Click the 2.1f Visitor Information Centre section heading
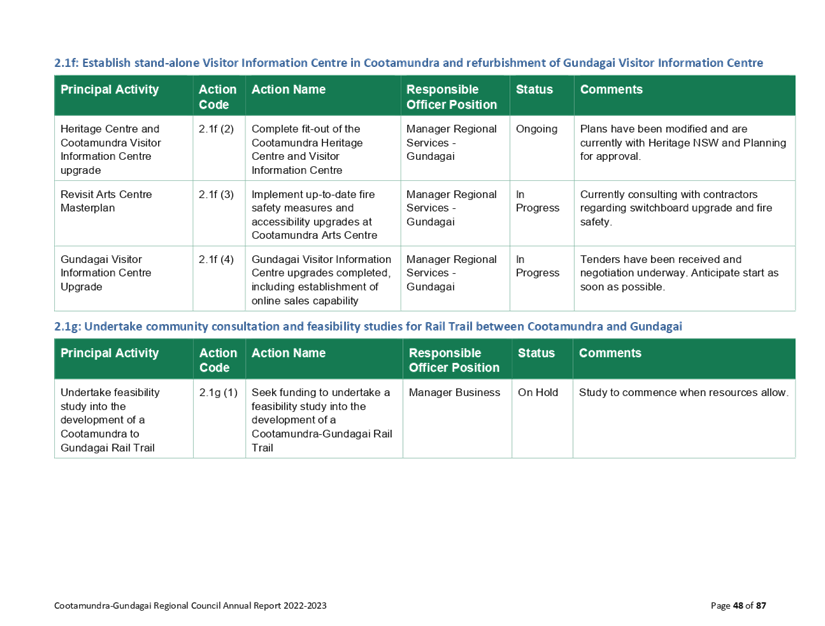The height and width of the screenshot is (626, 825). click(408, 63)
